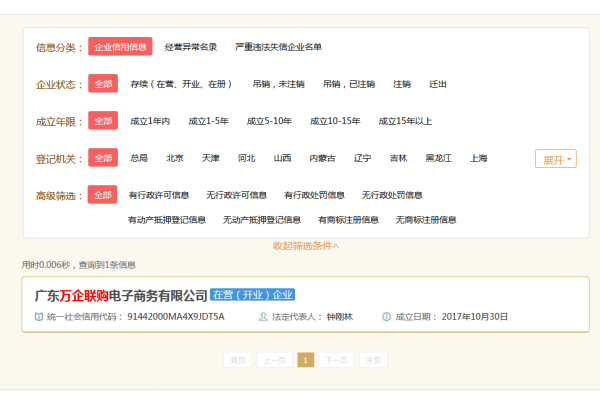Expand registration authorities with 展开 dropdown

pyautogui.click(x=556, y=159)
